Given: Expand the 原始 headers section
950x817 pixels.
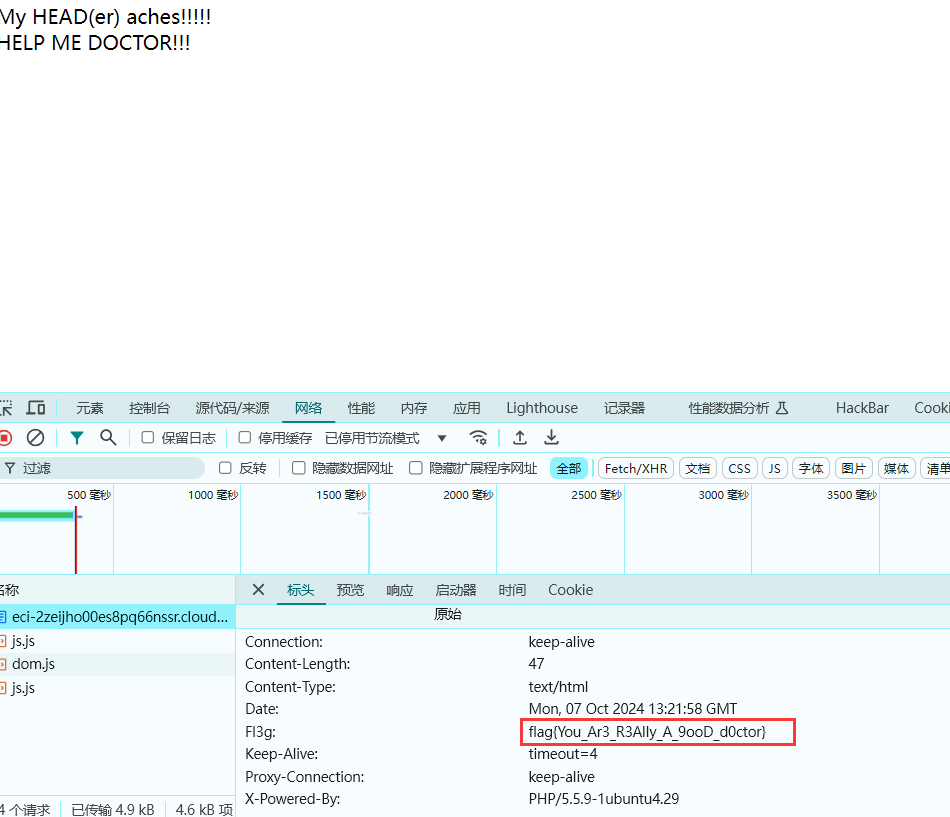Looking at the screenshot, I should pyautogui.click(x=447, y=615).
